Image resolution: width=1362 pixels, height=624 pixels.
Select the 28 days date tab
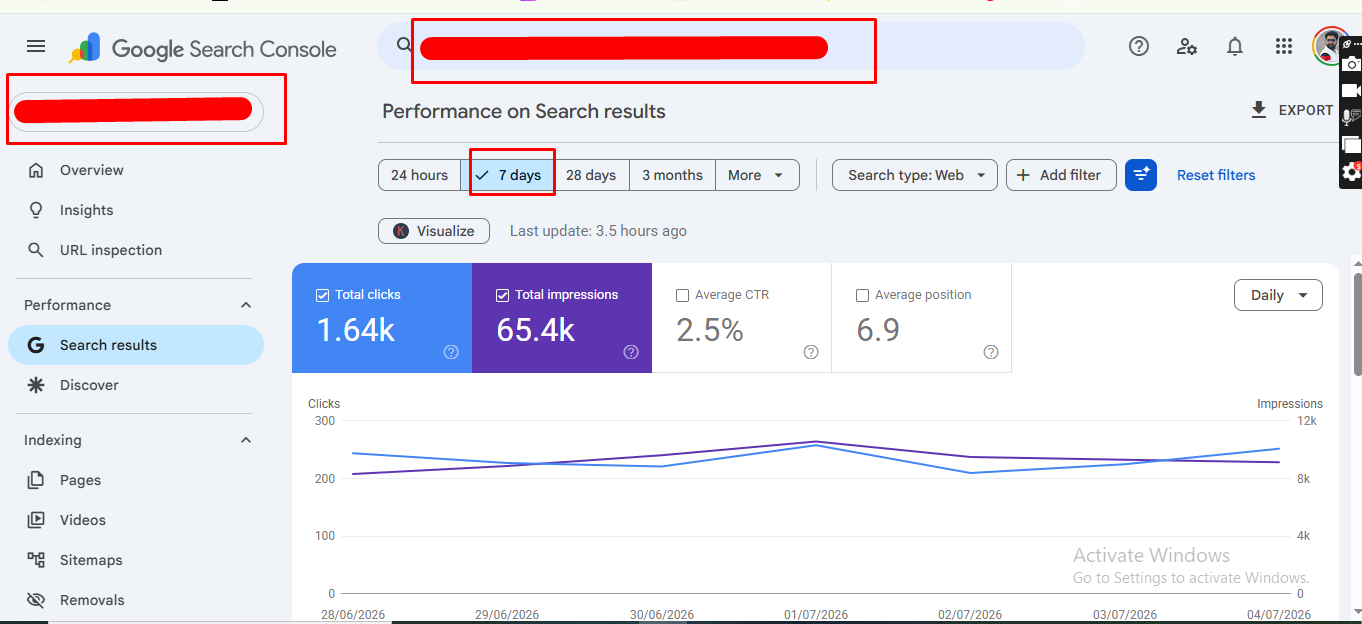591,175
